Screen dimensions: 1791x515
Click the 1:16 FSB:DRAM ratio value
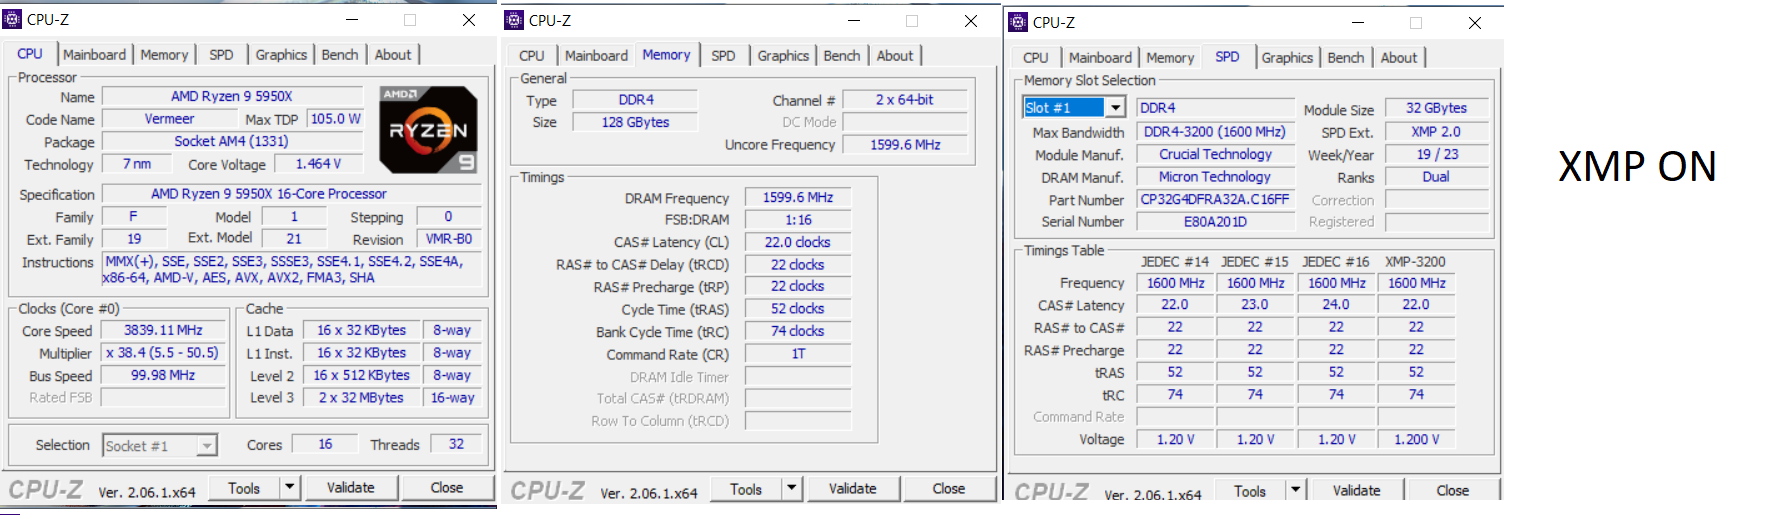[x=798, y=220]
